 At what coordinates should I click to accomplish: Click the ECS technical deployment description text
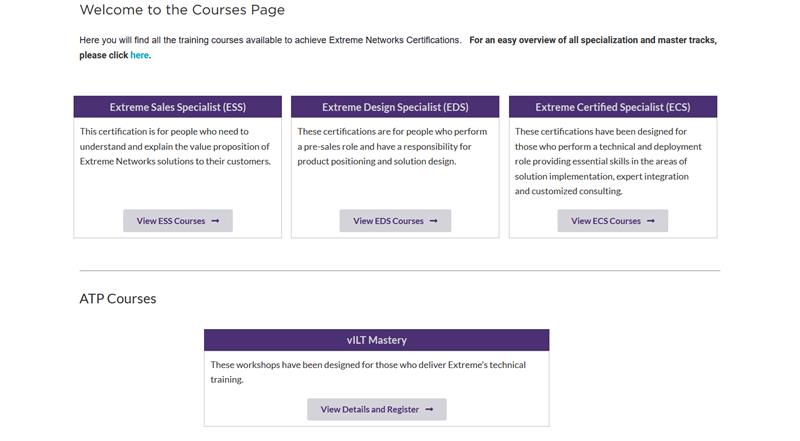click(608, 161)
